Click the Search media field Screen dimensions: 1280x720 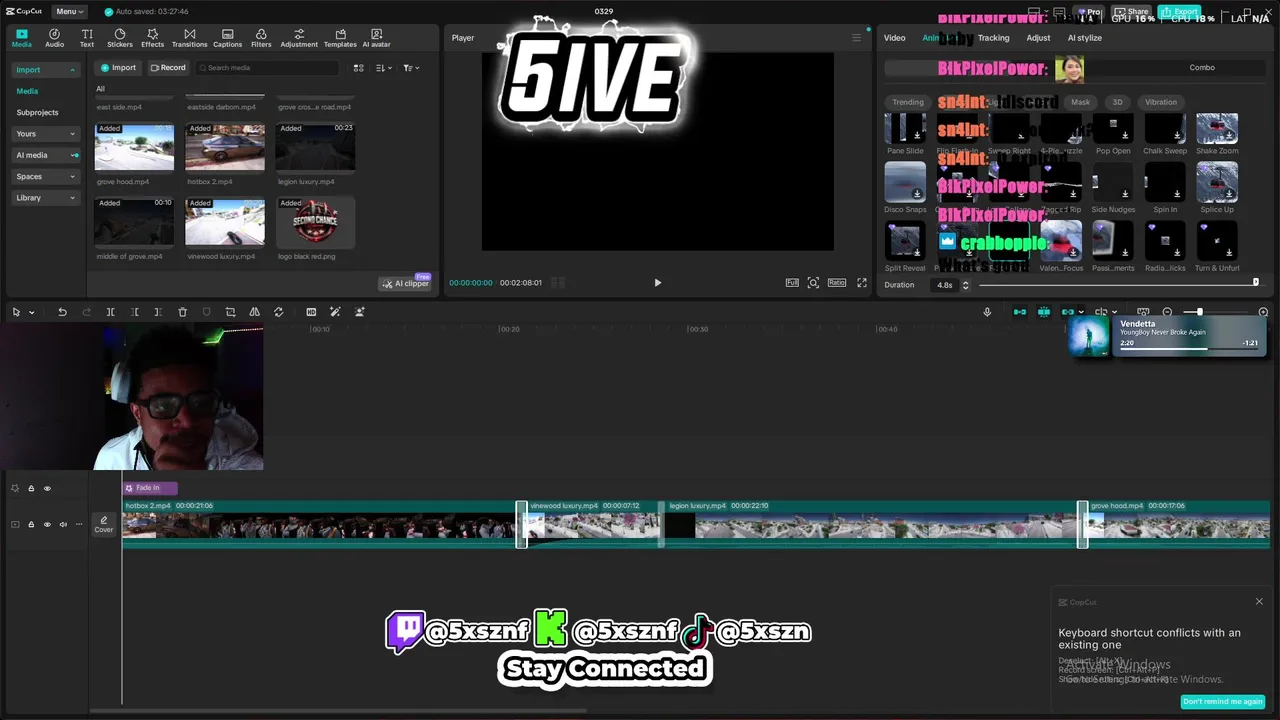pos(267,68)
